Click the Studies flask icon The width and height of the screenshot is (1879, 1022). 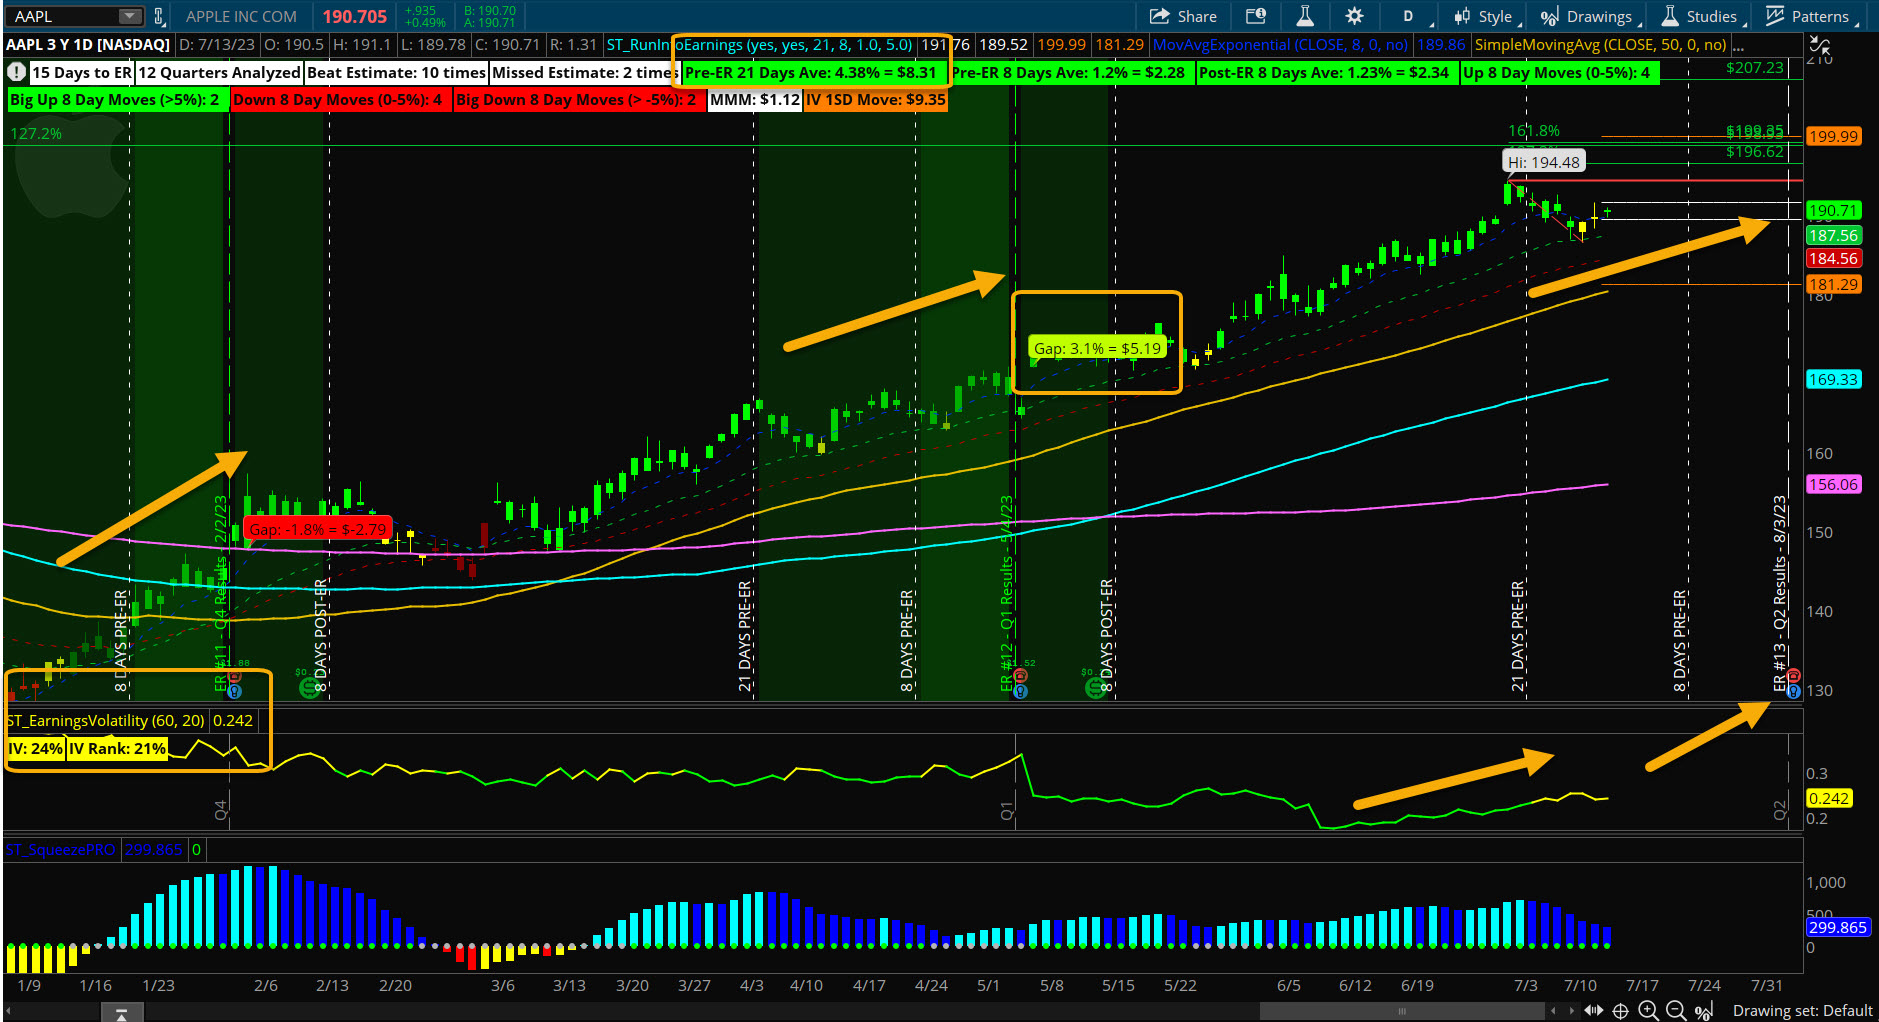coord(1672,16)
